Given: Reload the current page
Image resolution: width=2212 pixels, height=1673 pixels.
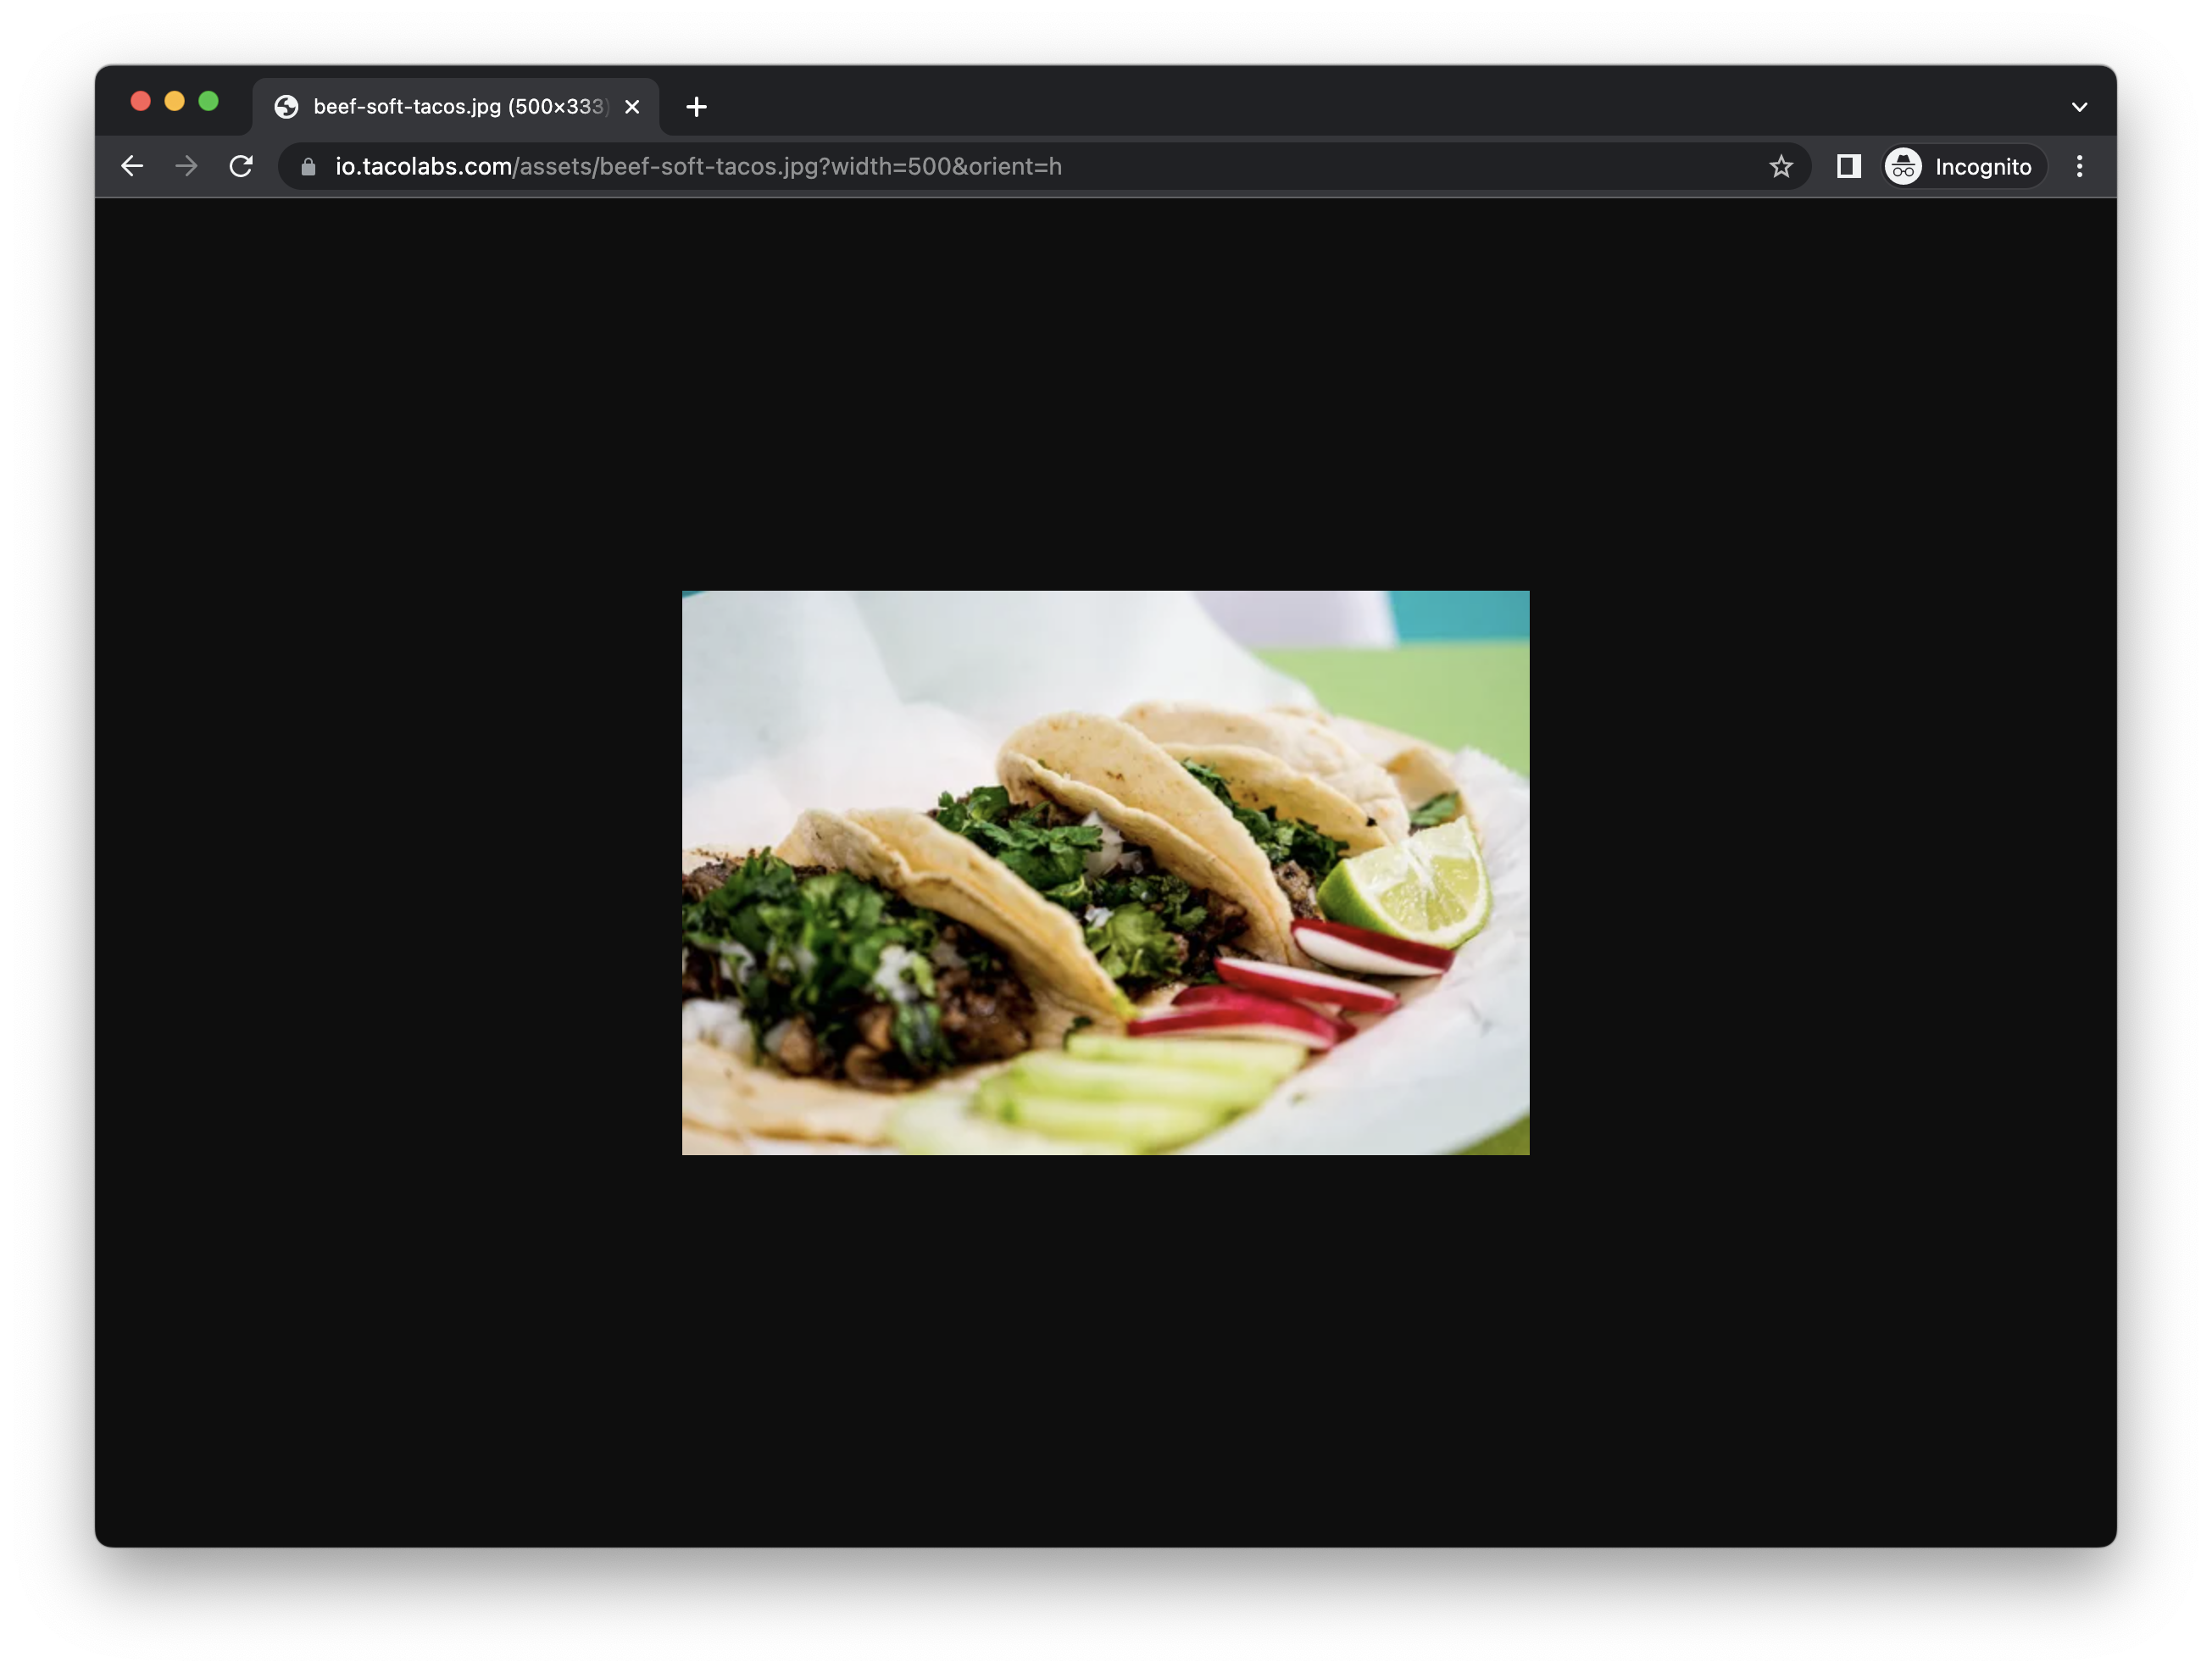Looking at the screenshot, I should (241, 166).
